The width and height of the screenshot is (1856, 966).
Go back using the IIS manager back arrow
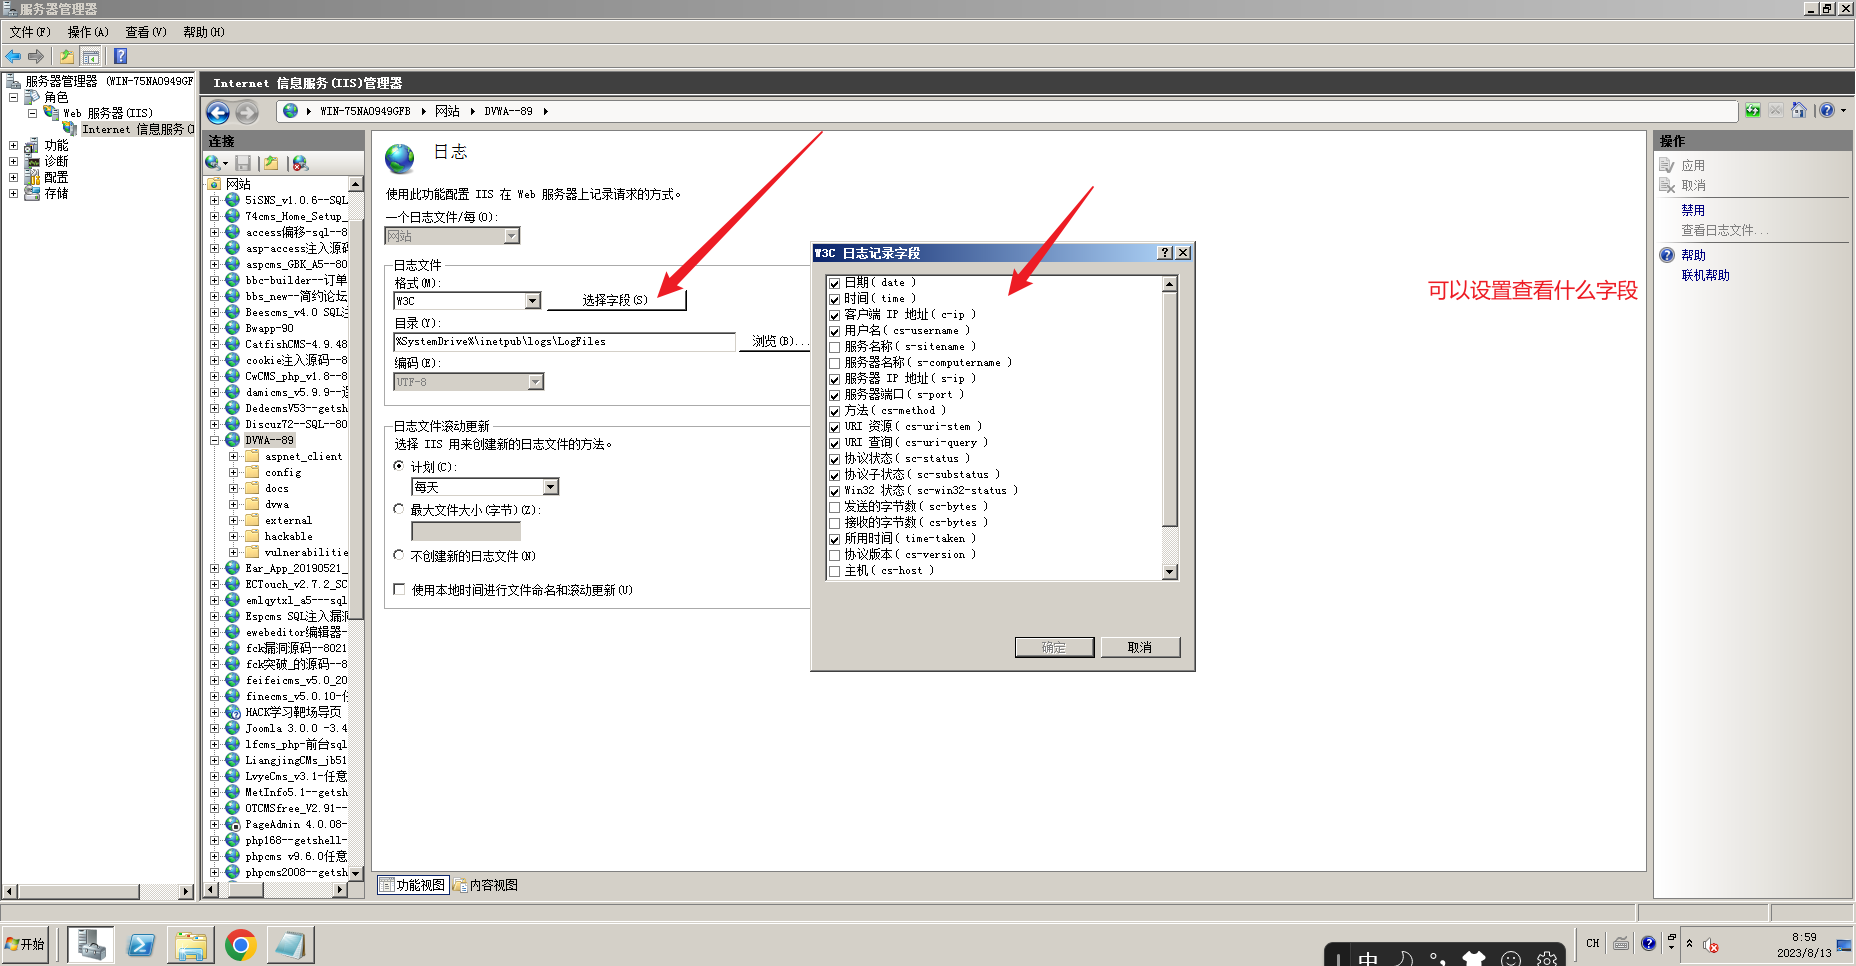click(x=217, y=112)
